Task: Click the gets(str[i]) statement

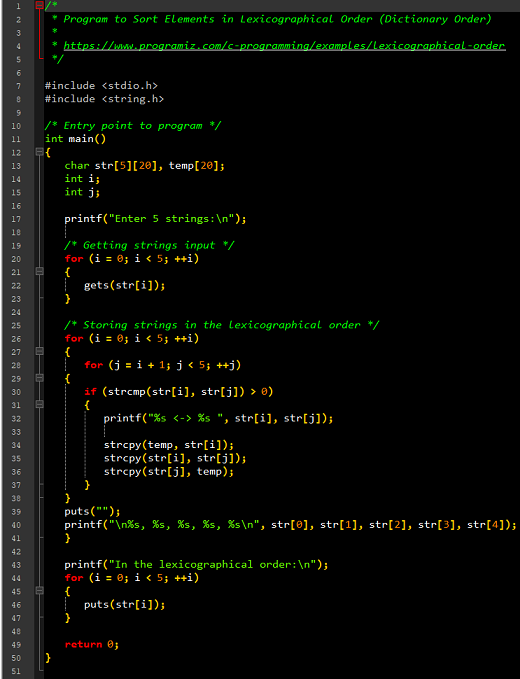Action: [x=125, y=285]
